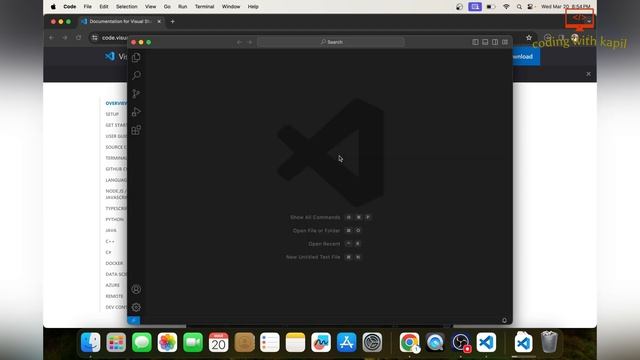The height and width of the screenshot is (360, 640).
Task: Open the Edit menu
Action: [104, 7]
